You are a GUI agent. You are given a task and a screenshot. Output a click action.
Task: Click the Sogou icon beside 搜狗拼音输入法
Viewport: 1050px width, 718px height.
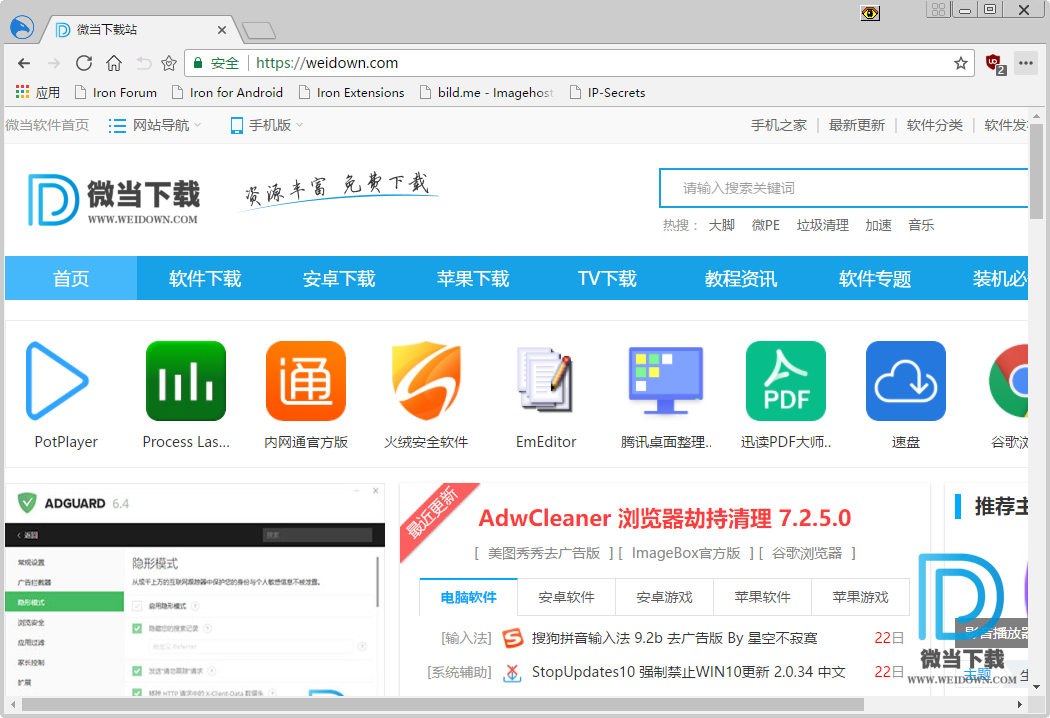coord(513,638)
